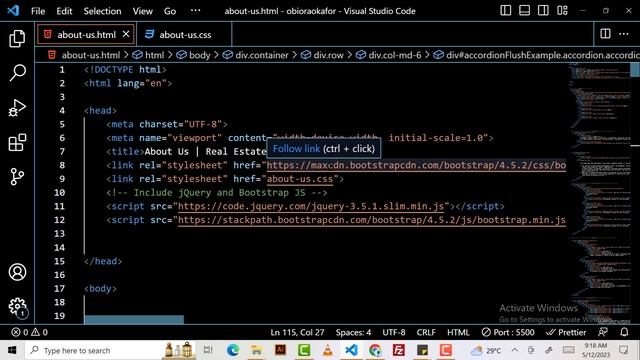Click the minimap code overview
Image resolution: width=640 pixels, height=360 pixels.
point(599,192)
